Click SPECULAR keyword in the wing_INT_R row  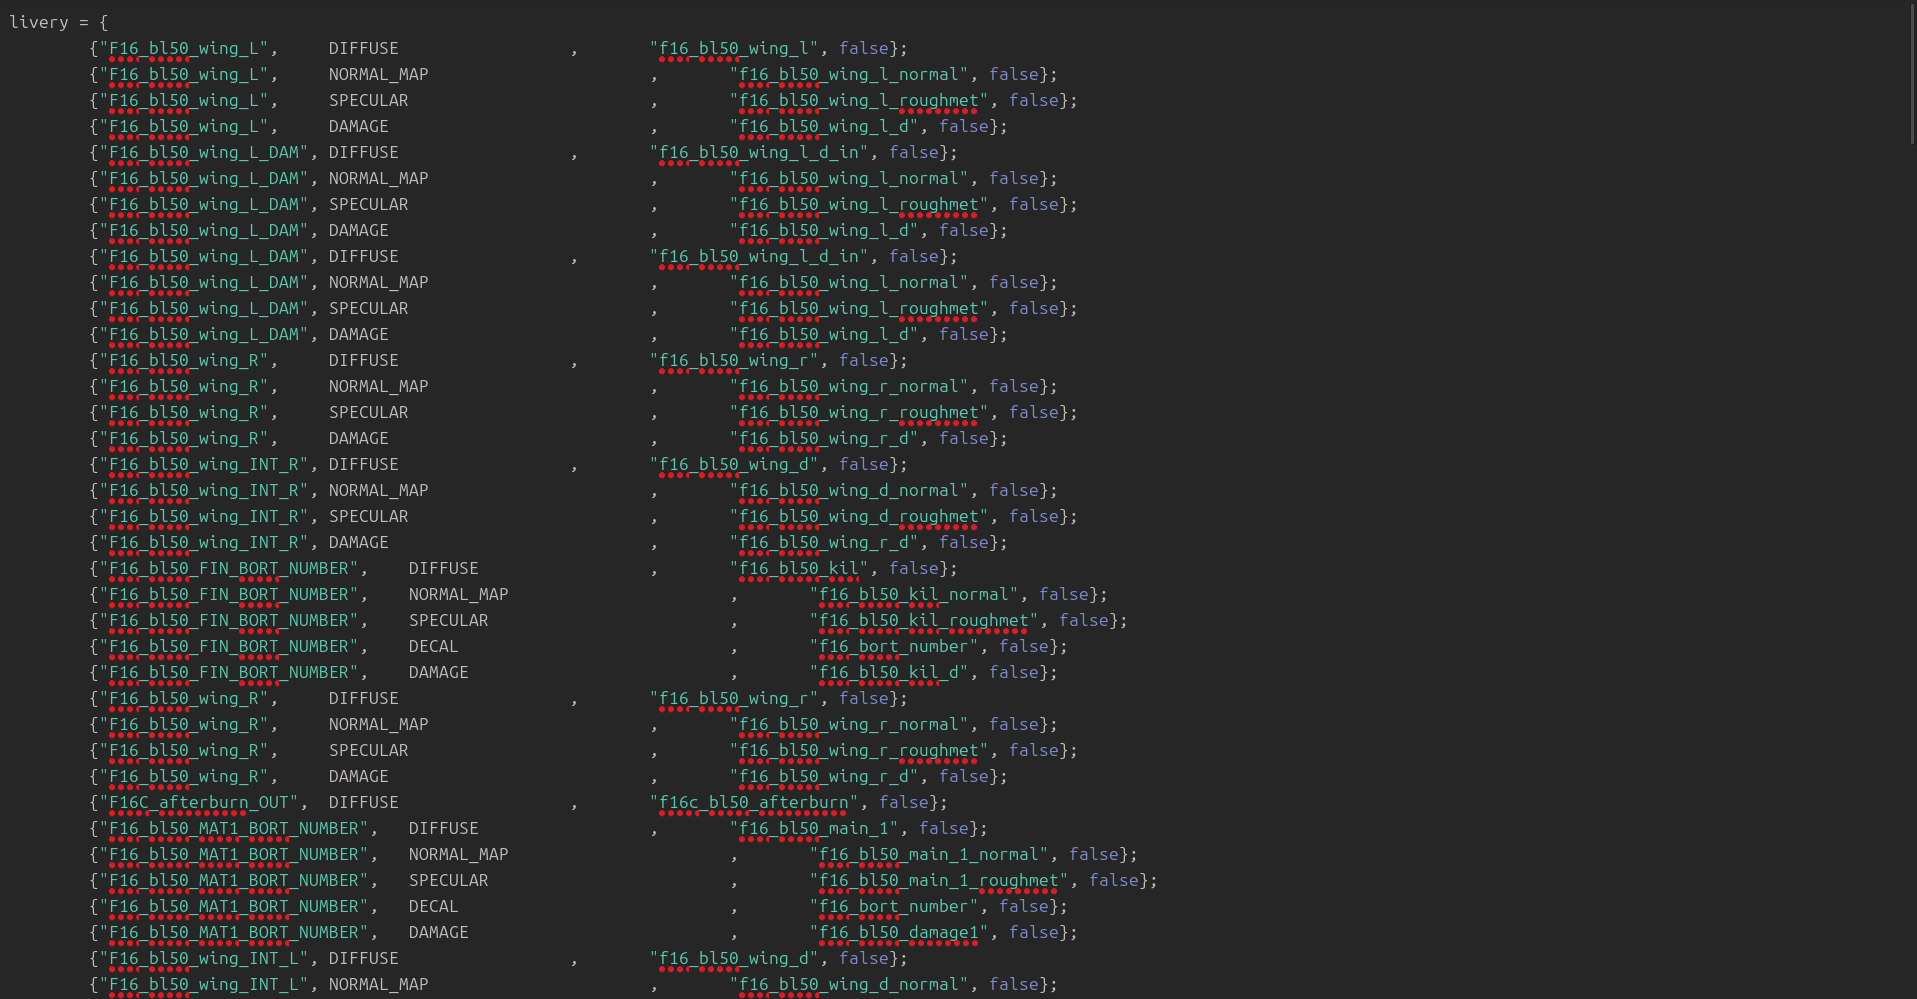[x=369, y=516]
